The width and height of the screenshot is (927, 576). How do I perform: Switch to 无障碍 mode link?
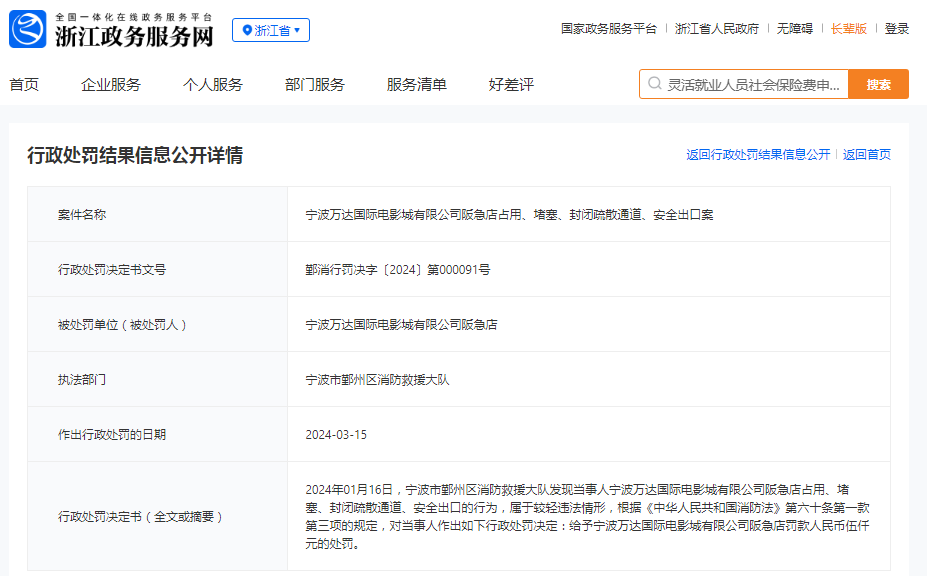coord(795,28)
